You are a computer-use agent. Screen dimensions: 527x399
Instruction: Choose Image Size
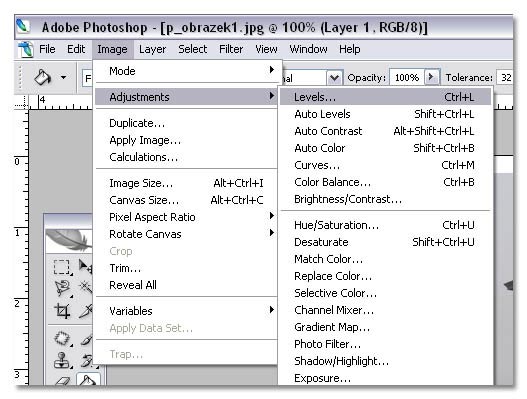[186, 183]
